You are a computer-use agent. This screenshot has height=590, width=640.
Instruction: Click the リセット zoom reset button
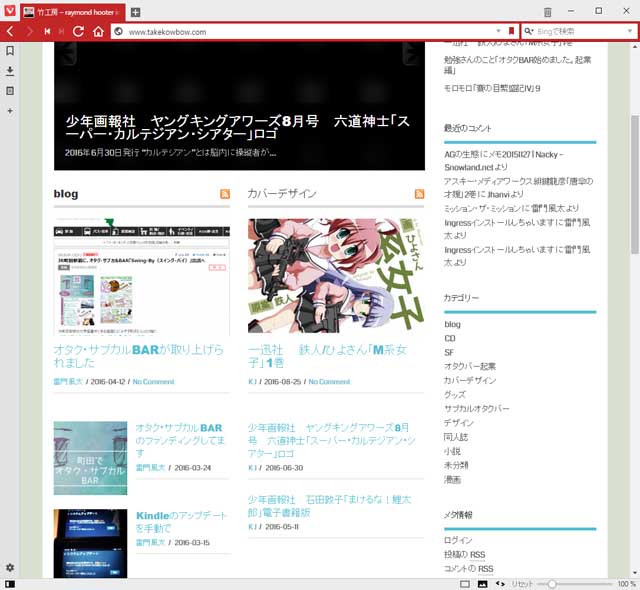tap(522, 584)
